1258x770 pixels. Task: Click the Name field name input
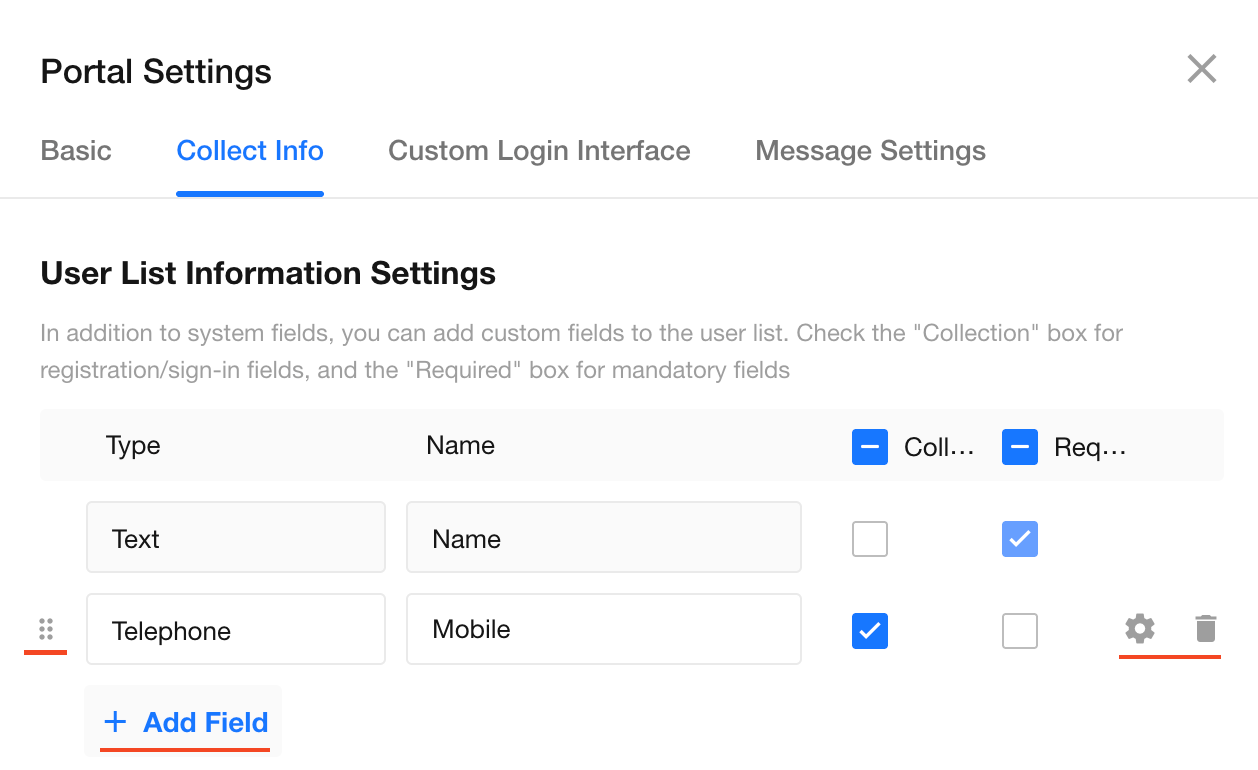(603, 537)
